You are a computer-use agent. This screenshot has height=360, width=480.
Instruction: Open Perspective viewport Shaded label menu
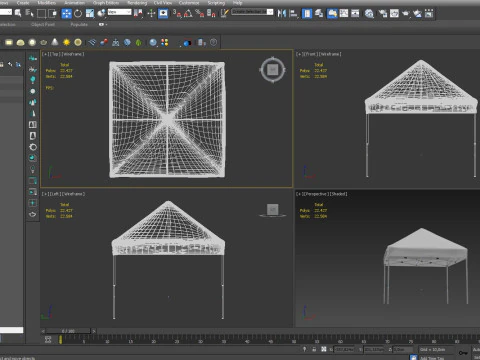point(339,194)
